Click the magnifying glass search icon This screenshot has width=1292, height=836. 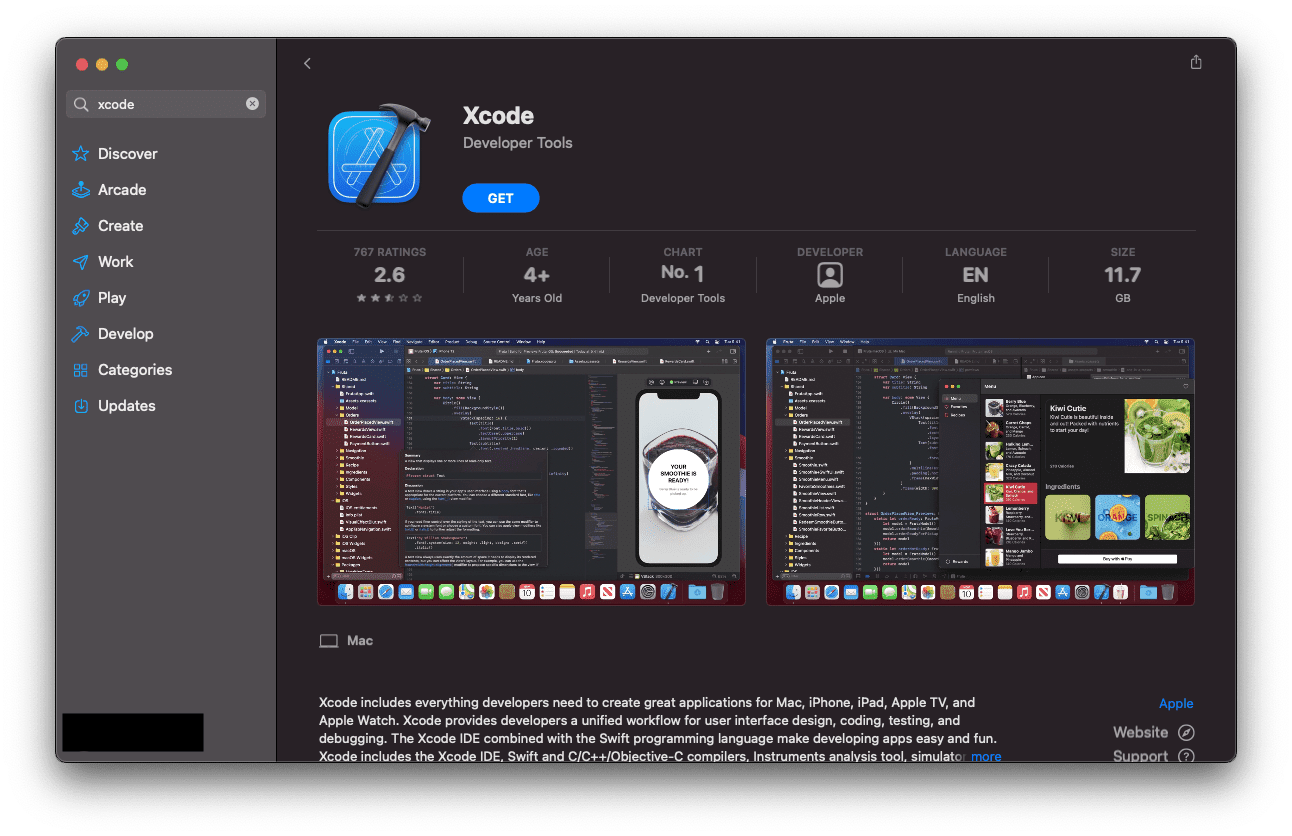click(82, 104)
